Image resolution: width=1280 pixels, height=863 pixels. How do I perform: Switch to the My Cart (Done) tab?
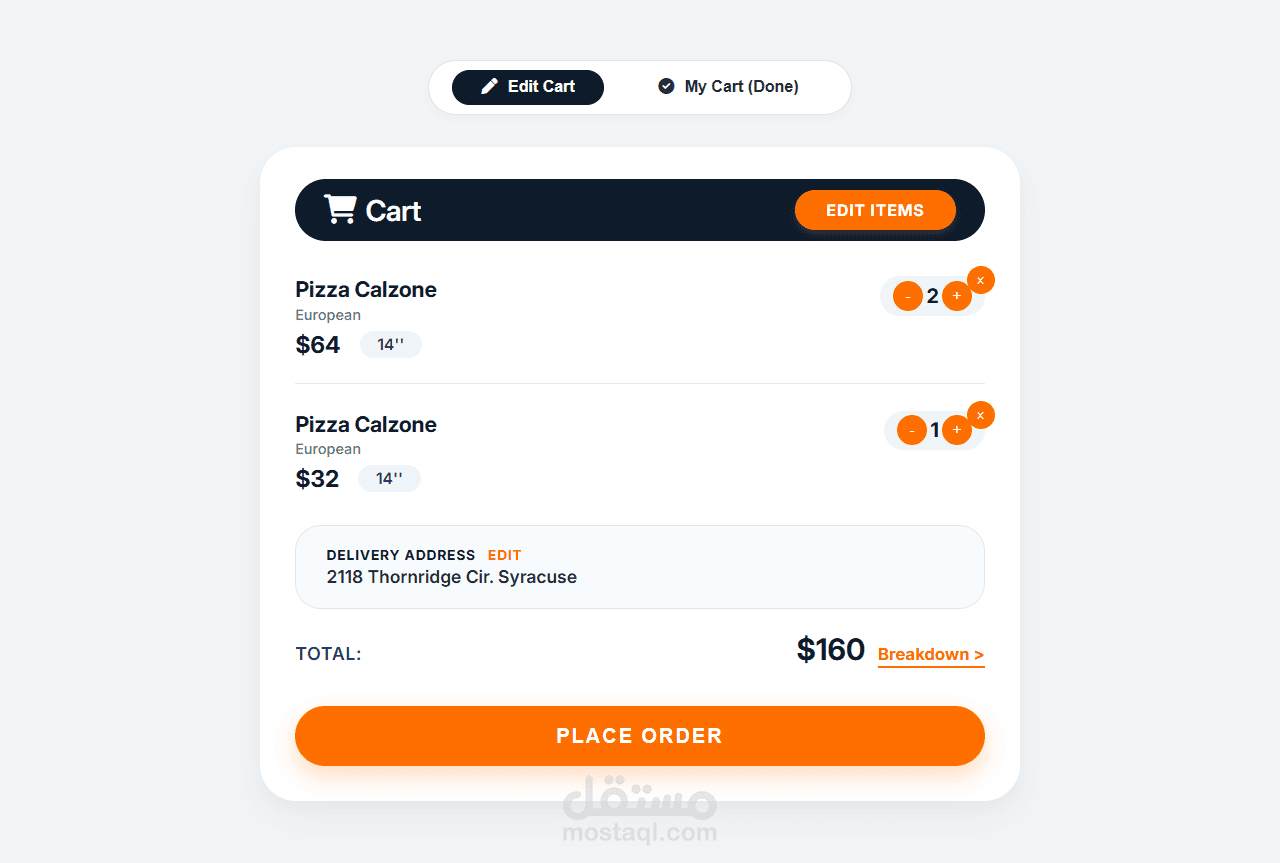click(x=741, y=87)
